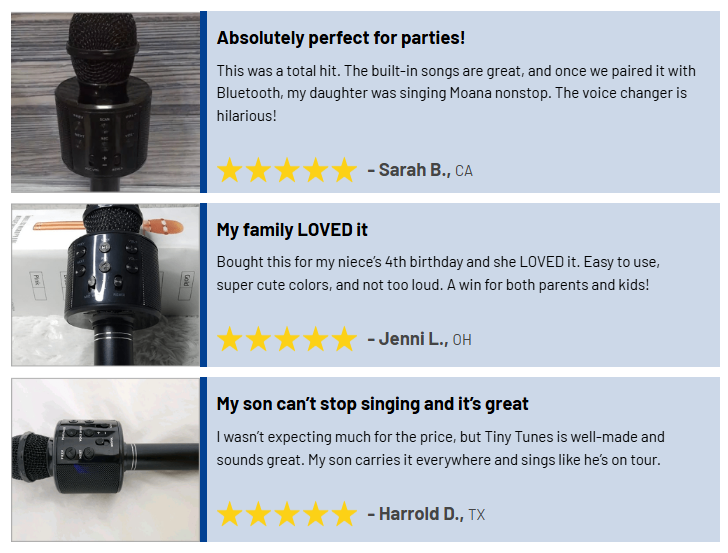Select the microphone thumbnail in Harrold D.'s review

pos(105,460)
